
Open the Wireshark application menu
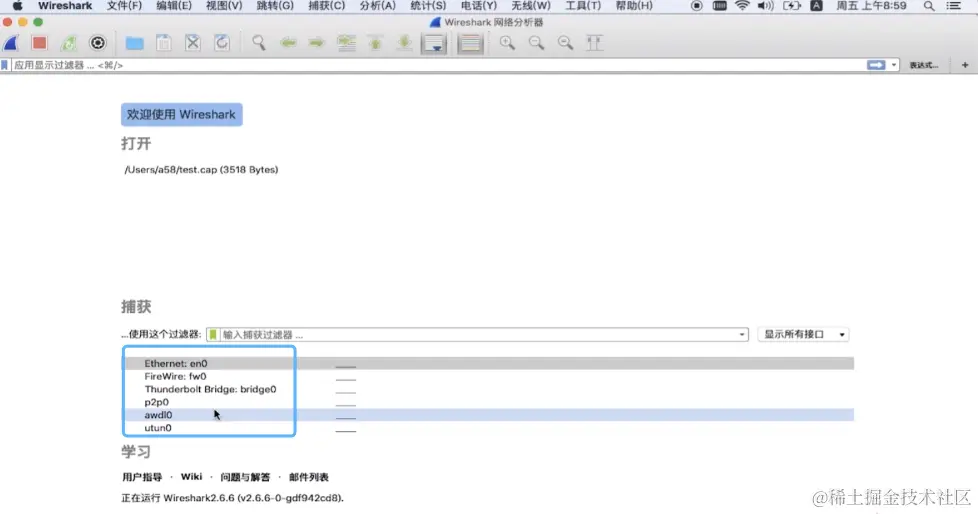point(65,6)
